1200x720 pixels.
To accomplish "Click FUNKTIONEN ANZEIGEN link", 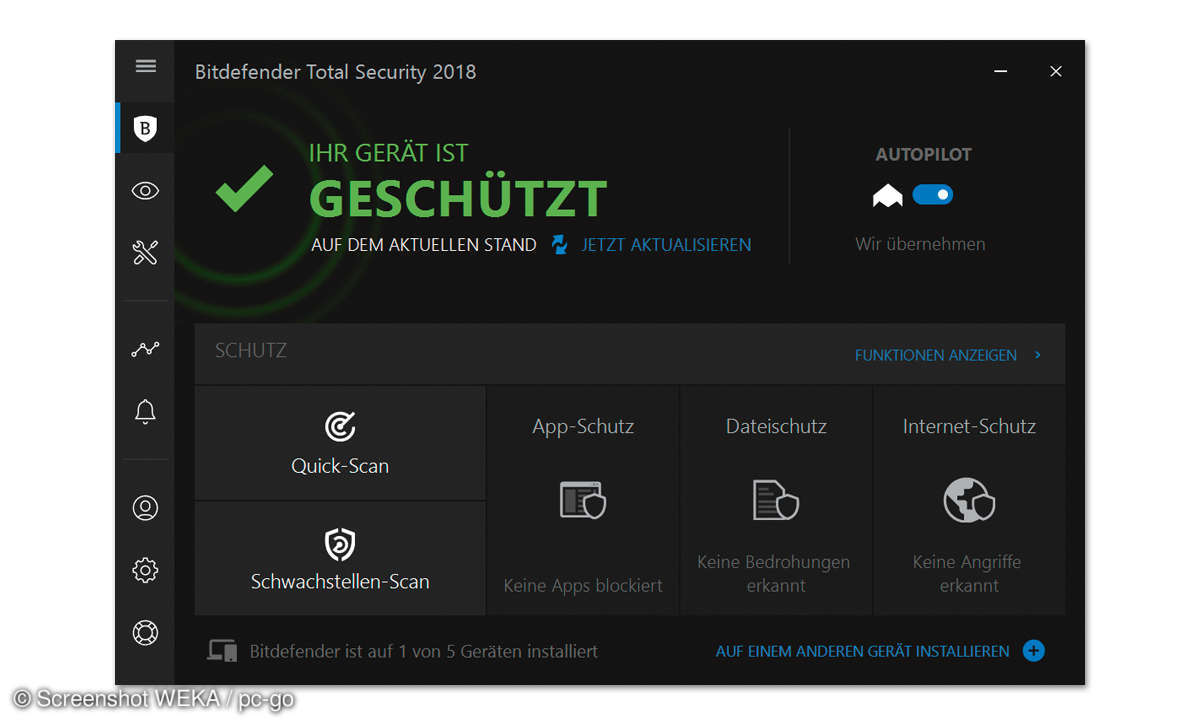I will click(x=936, y=355).
